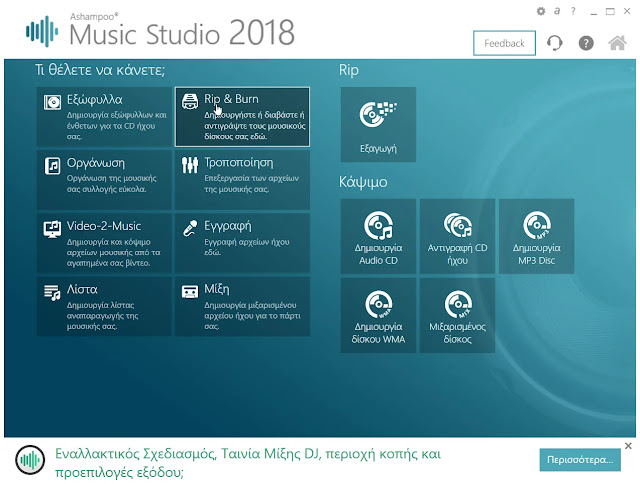
Task: Select Δημιουργία δίσκου WMA option
Action: click(x=378, y=315)
